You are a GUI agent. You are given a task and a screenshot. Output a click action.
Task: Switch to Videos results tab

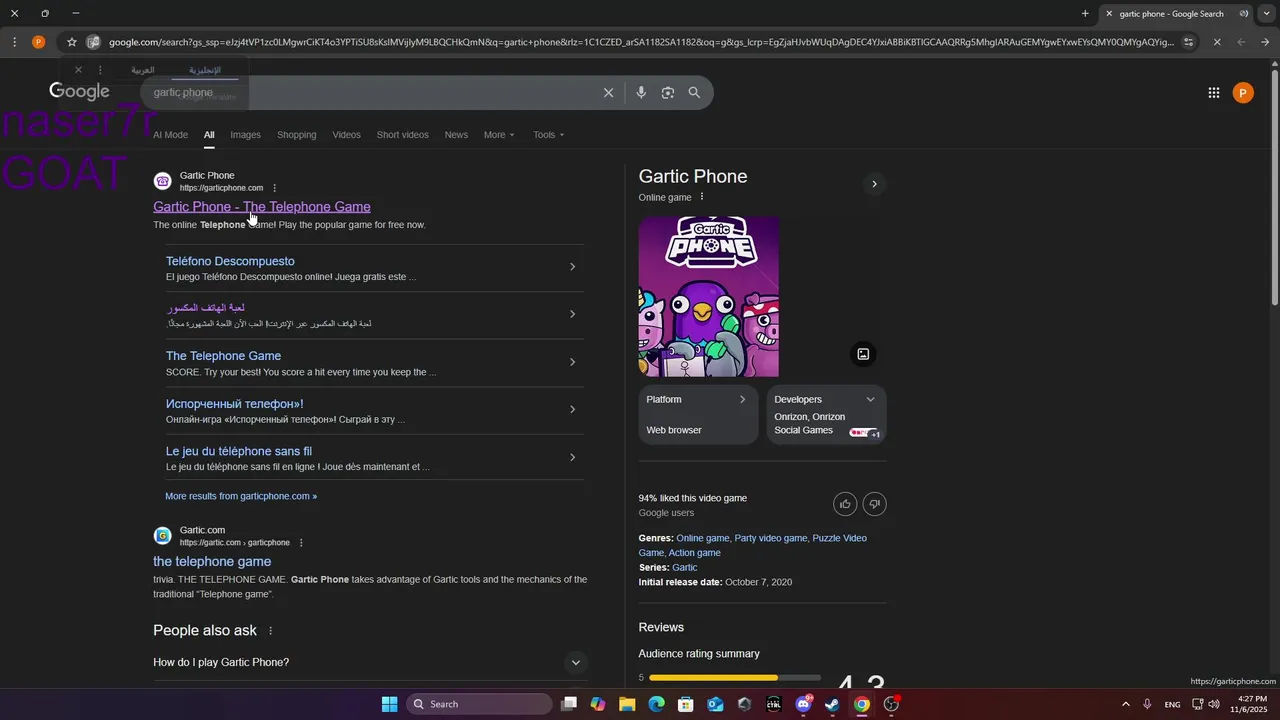[x=346, y=135]
